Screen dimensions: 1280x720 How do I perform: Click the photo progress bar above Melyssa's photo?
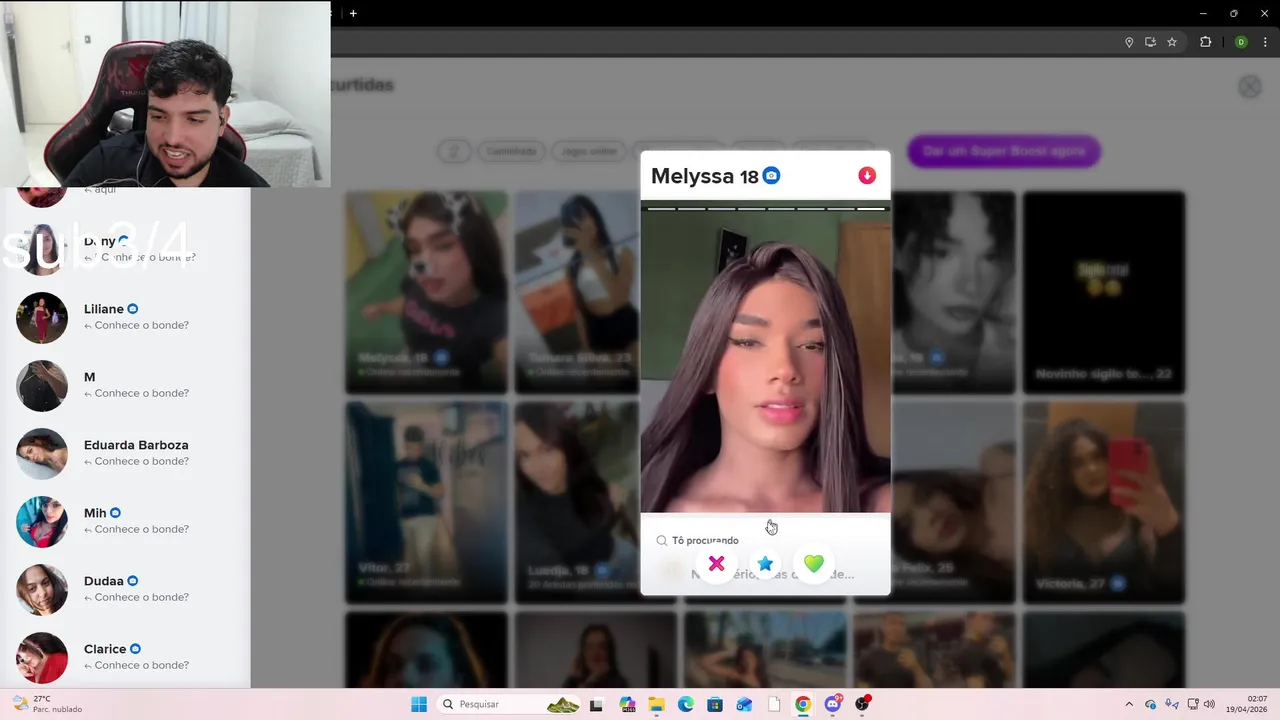pyautogui.click(x=765, y=208)
